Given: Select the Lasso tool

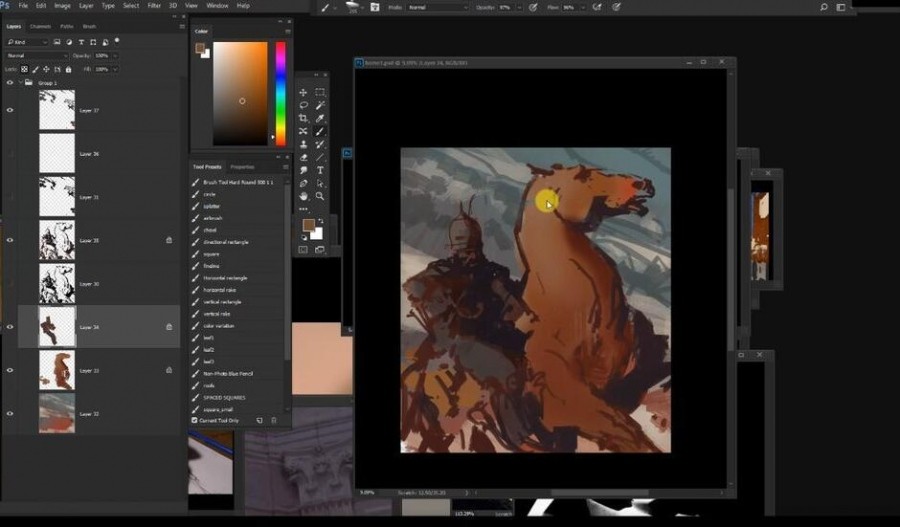Looking at the screenshot, I should pyautogui.click(x=303, y=105).
